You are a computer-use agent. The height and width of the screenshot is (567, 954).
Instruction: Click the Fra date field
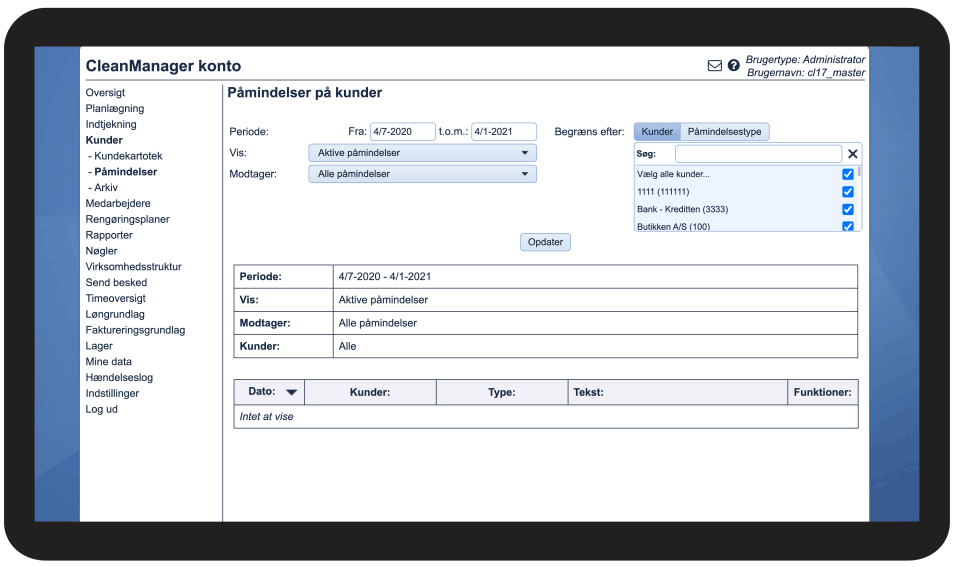pyautogui.click(x=403, y=131)
